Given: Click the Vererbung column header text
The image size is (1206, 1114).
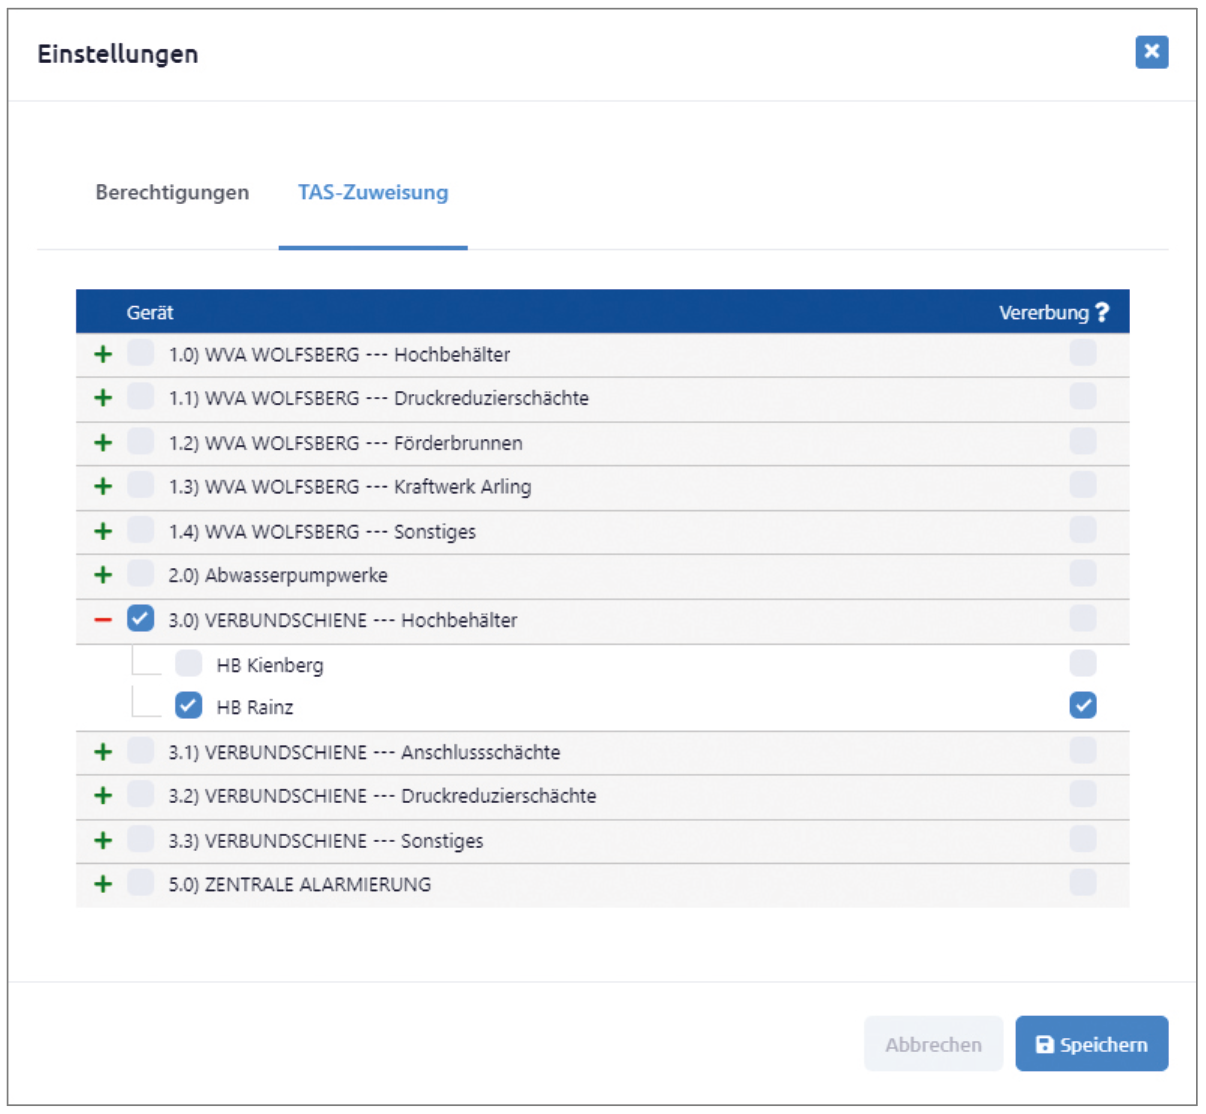Looking at the screenshot, I should point(1043,313).
